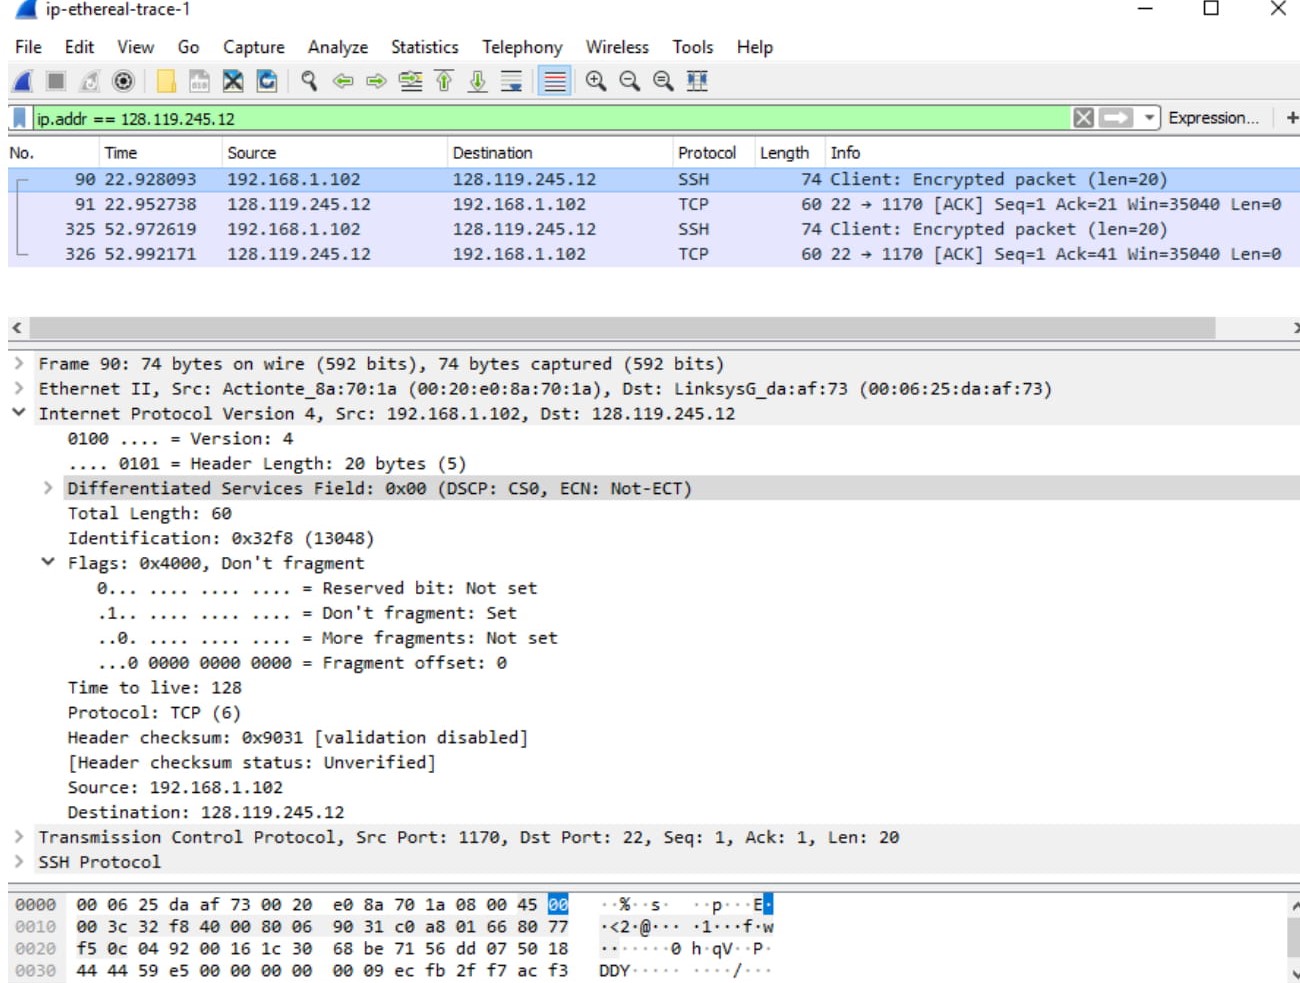The width and height of the screenshot is (1300, 983).
Task: Collapse the Internet Protocol Version 4 node
Action: [x=19, y=413]
